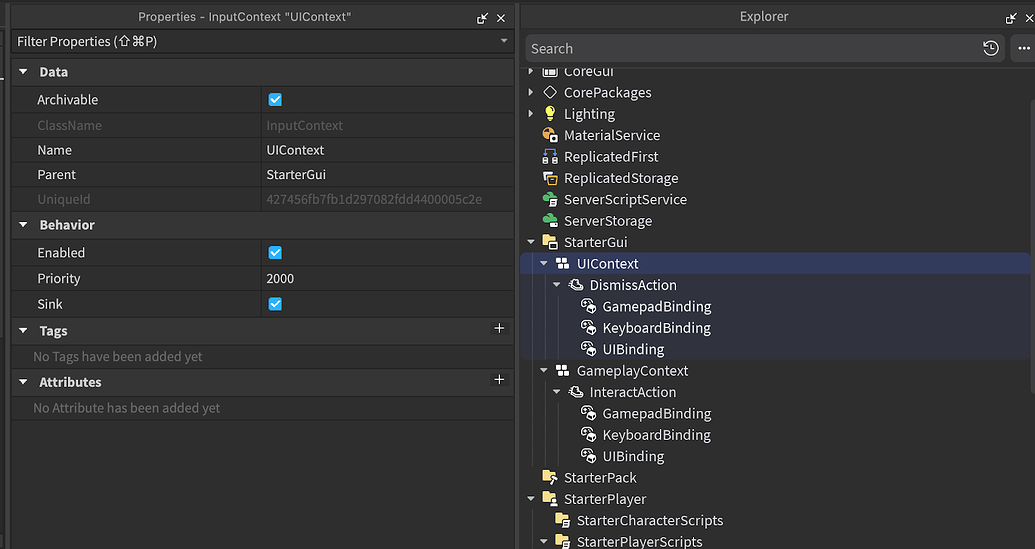This screenshot has height=549, width=1035.
Task: Click the GameplayContext icon
Action: coord(562,371)
